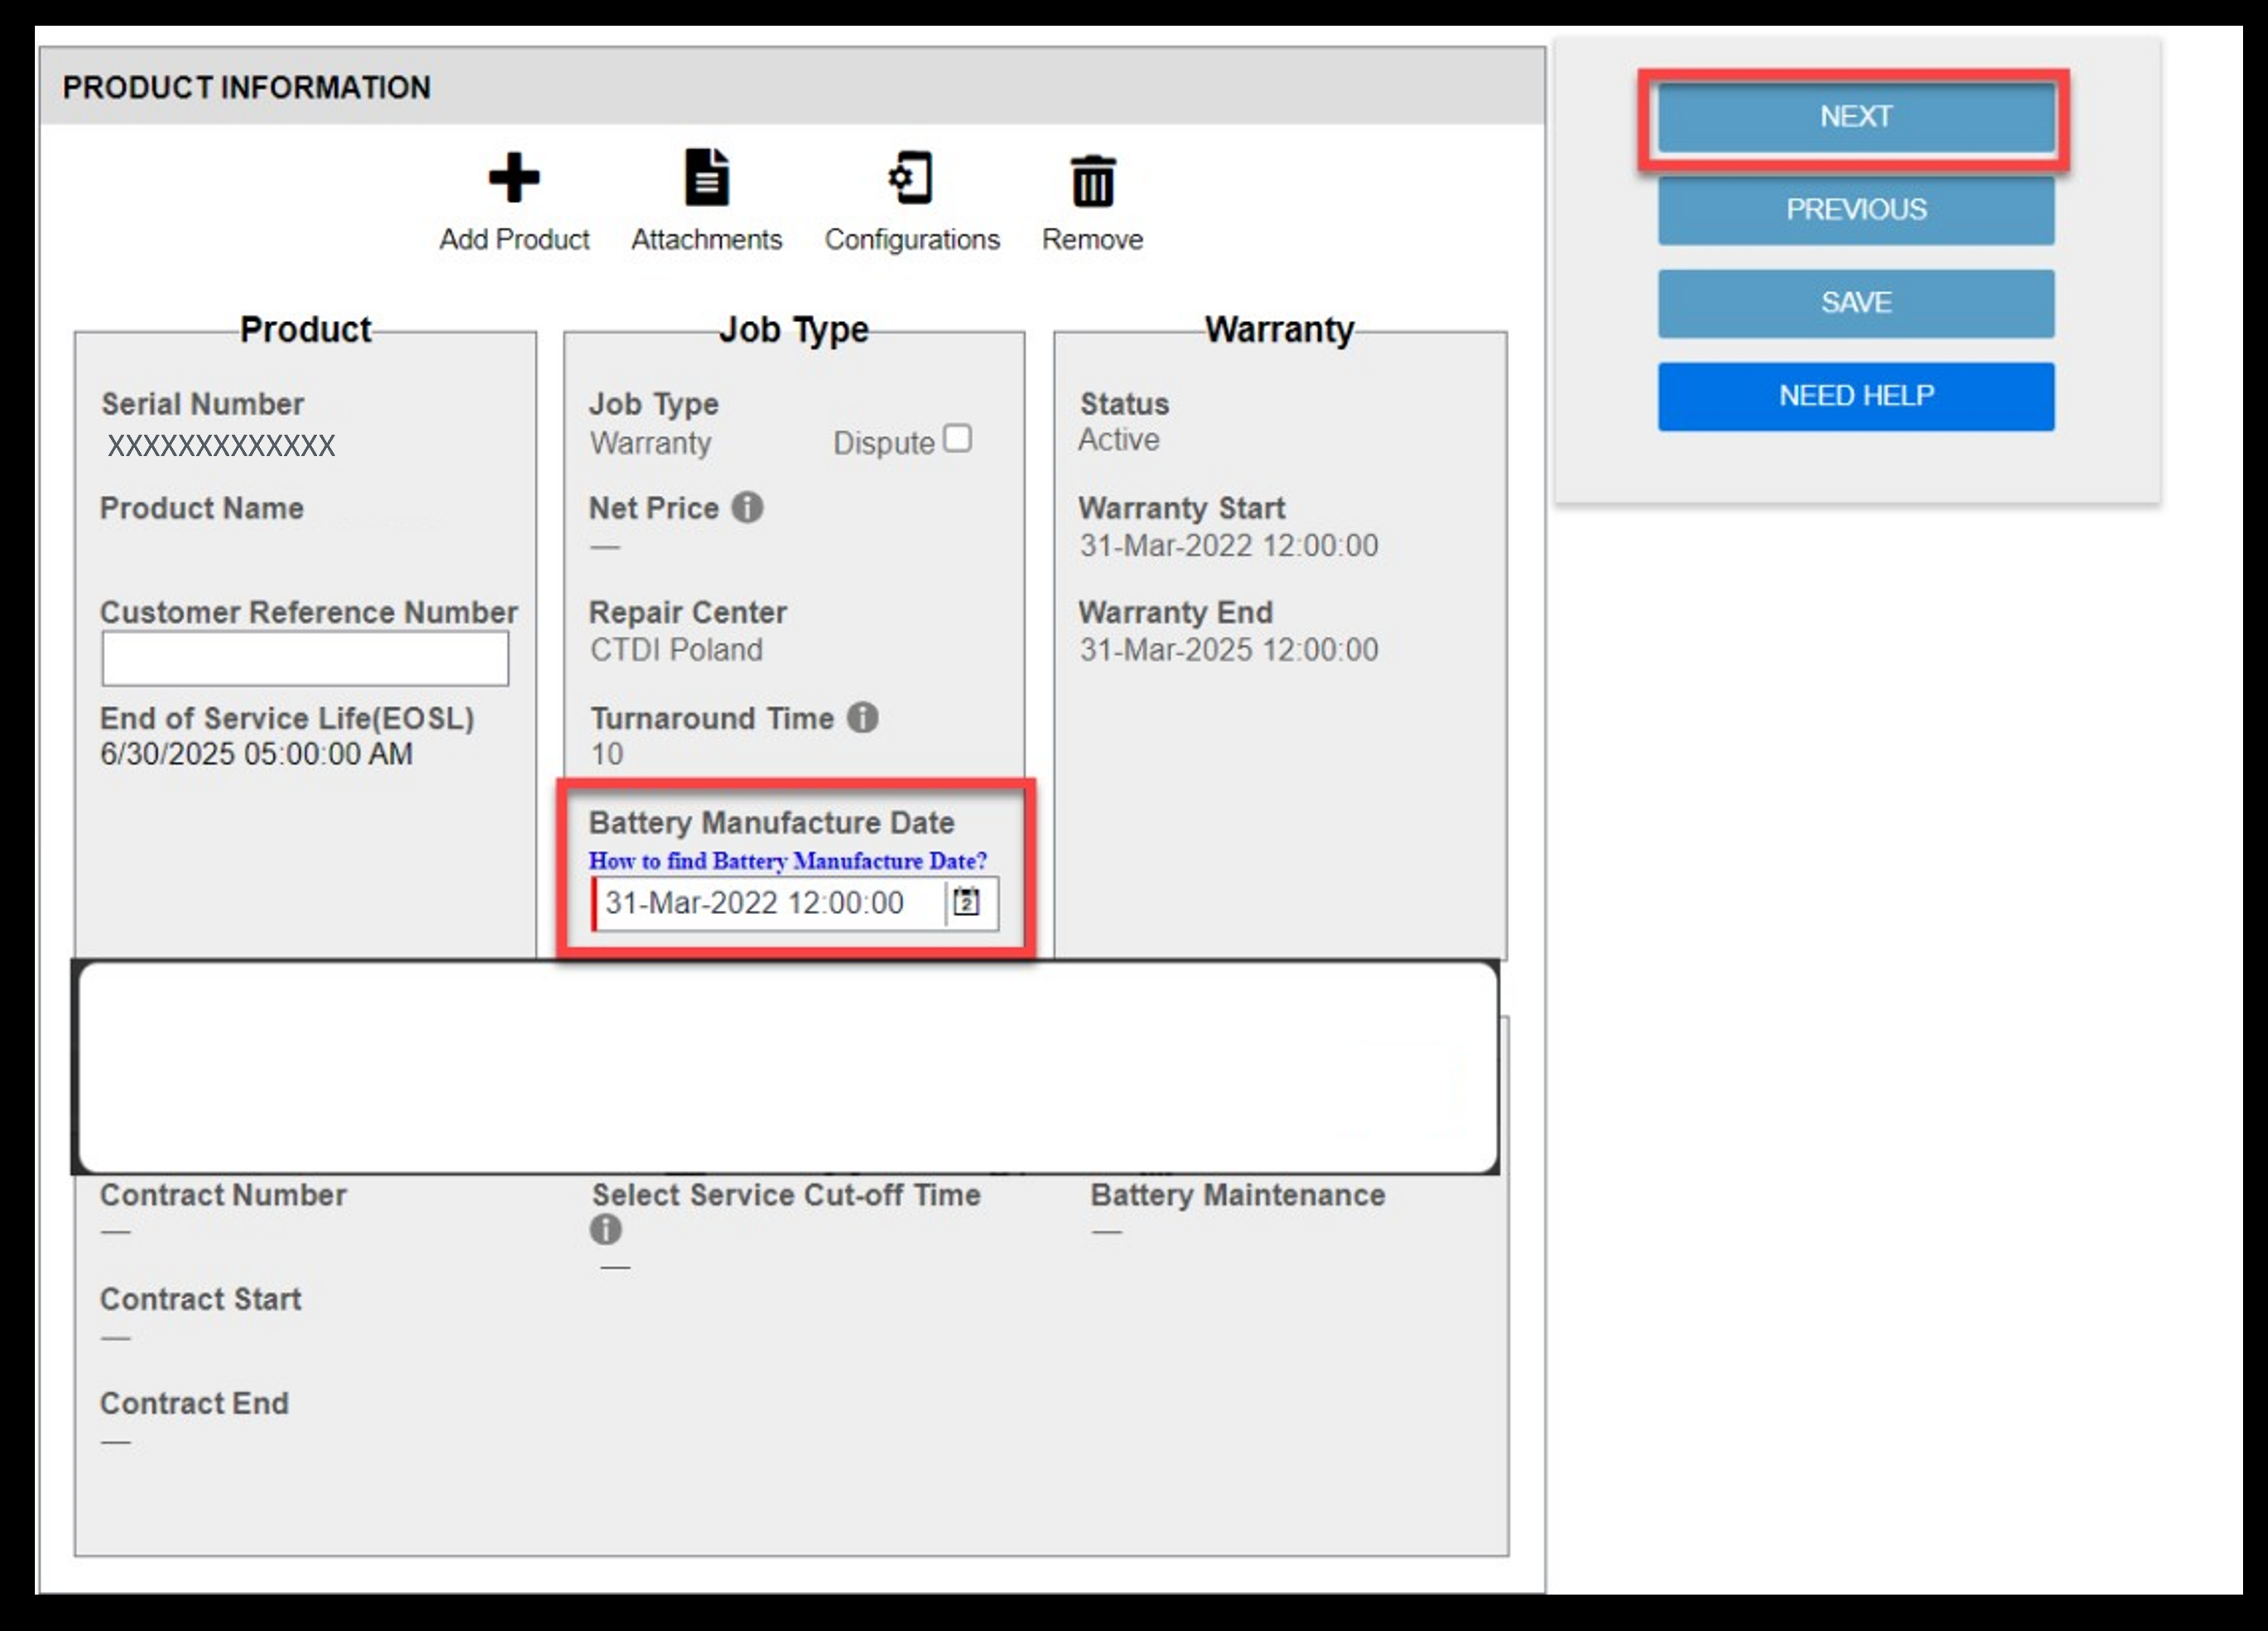2268x1631 pixels.
Task: Click the Product Name label
Action: point(201,508)
